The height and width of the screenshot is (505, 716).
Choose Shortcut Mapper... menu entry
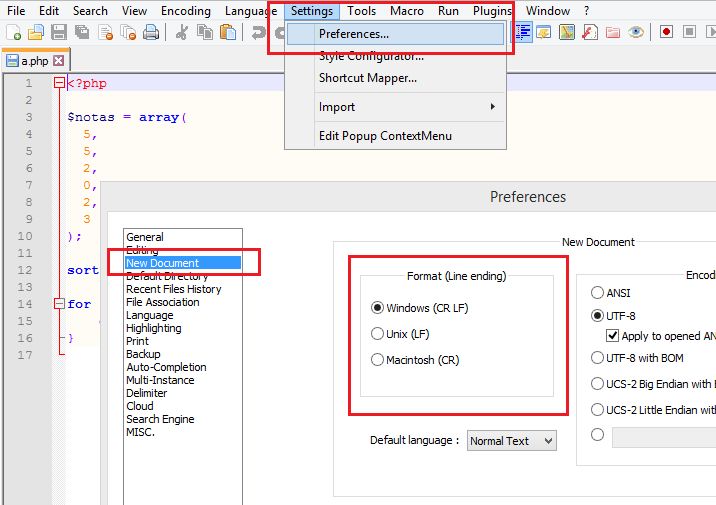pos(368,78)
